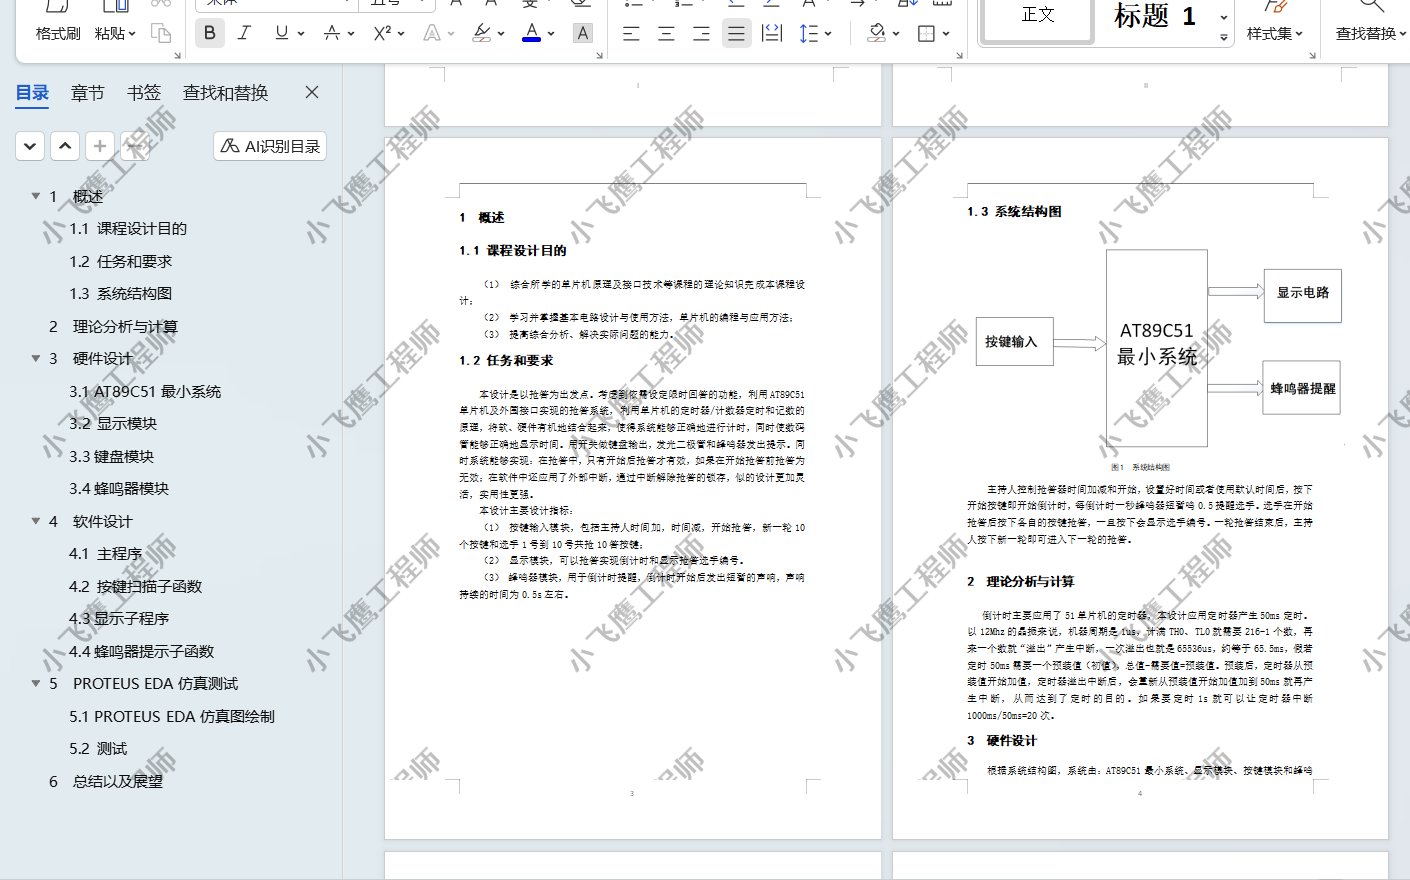The image size is (1410, 880).
Task: Open paragraph settings dialog launcher
Action: click(959, 56)
